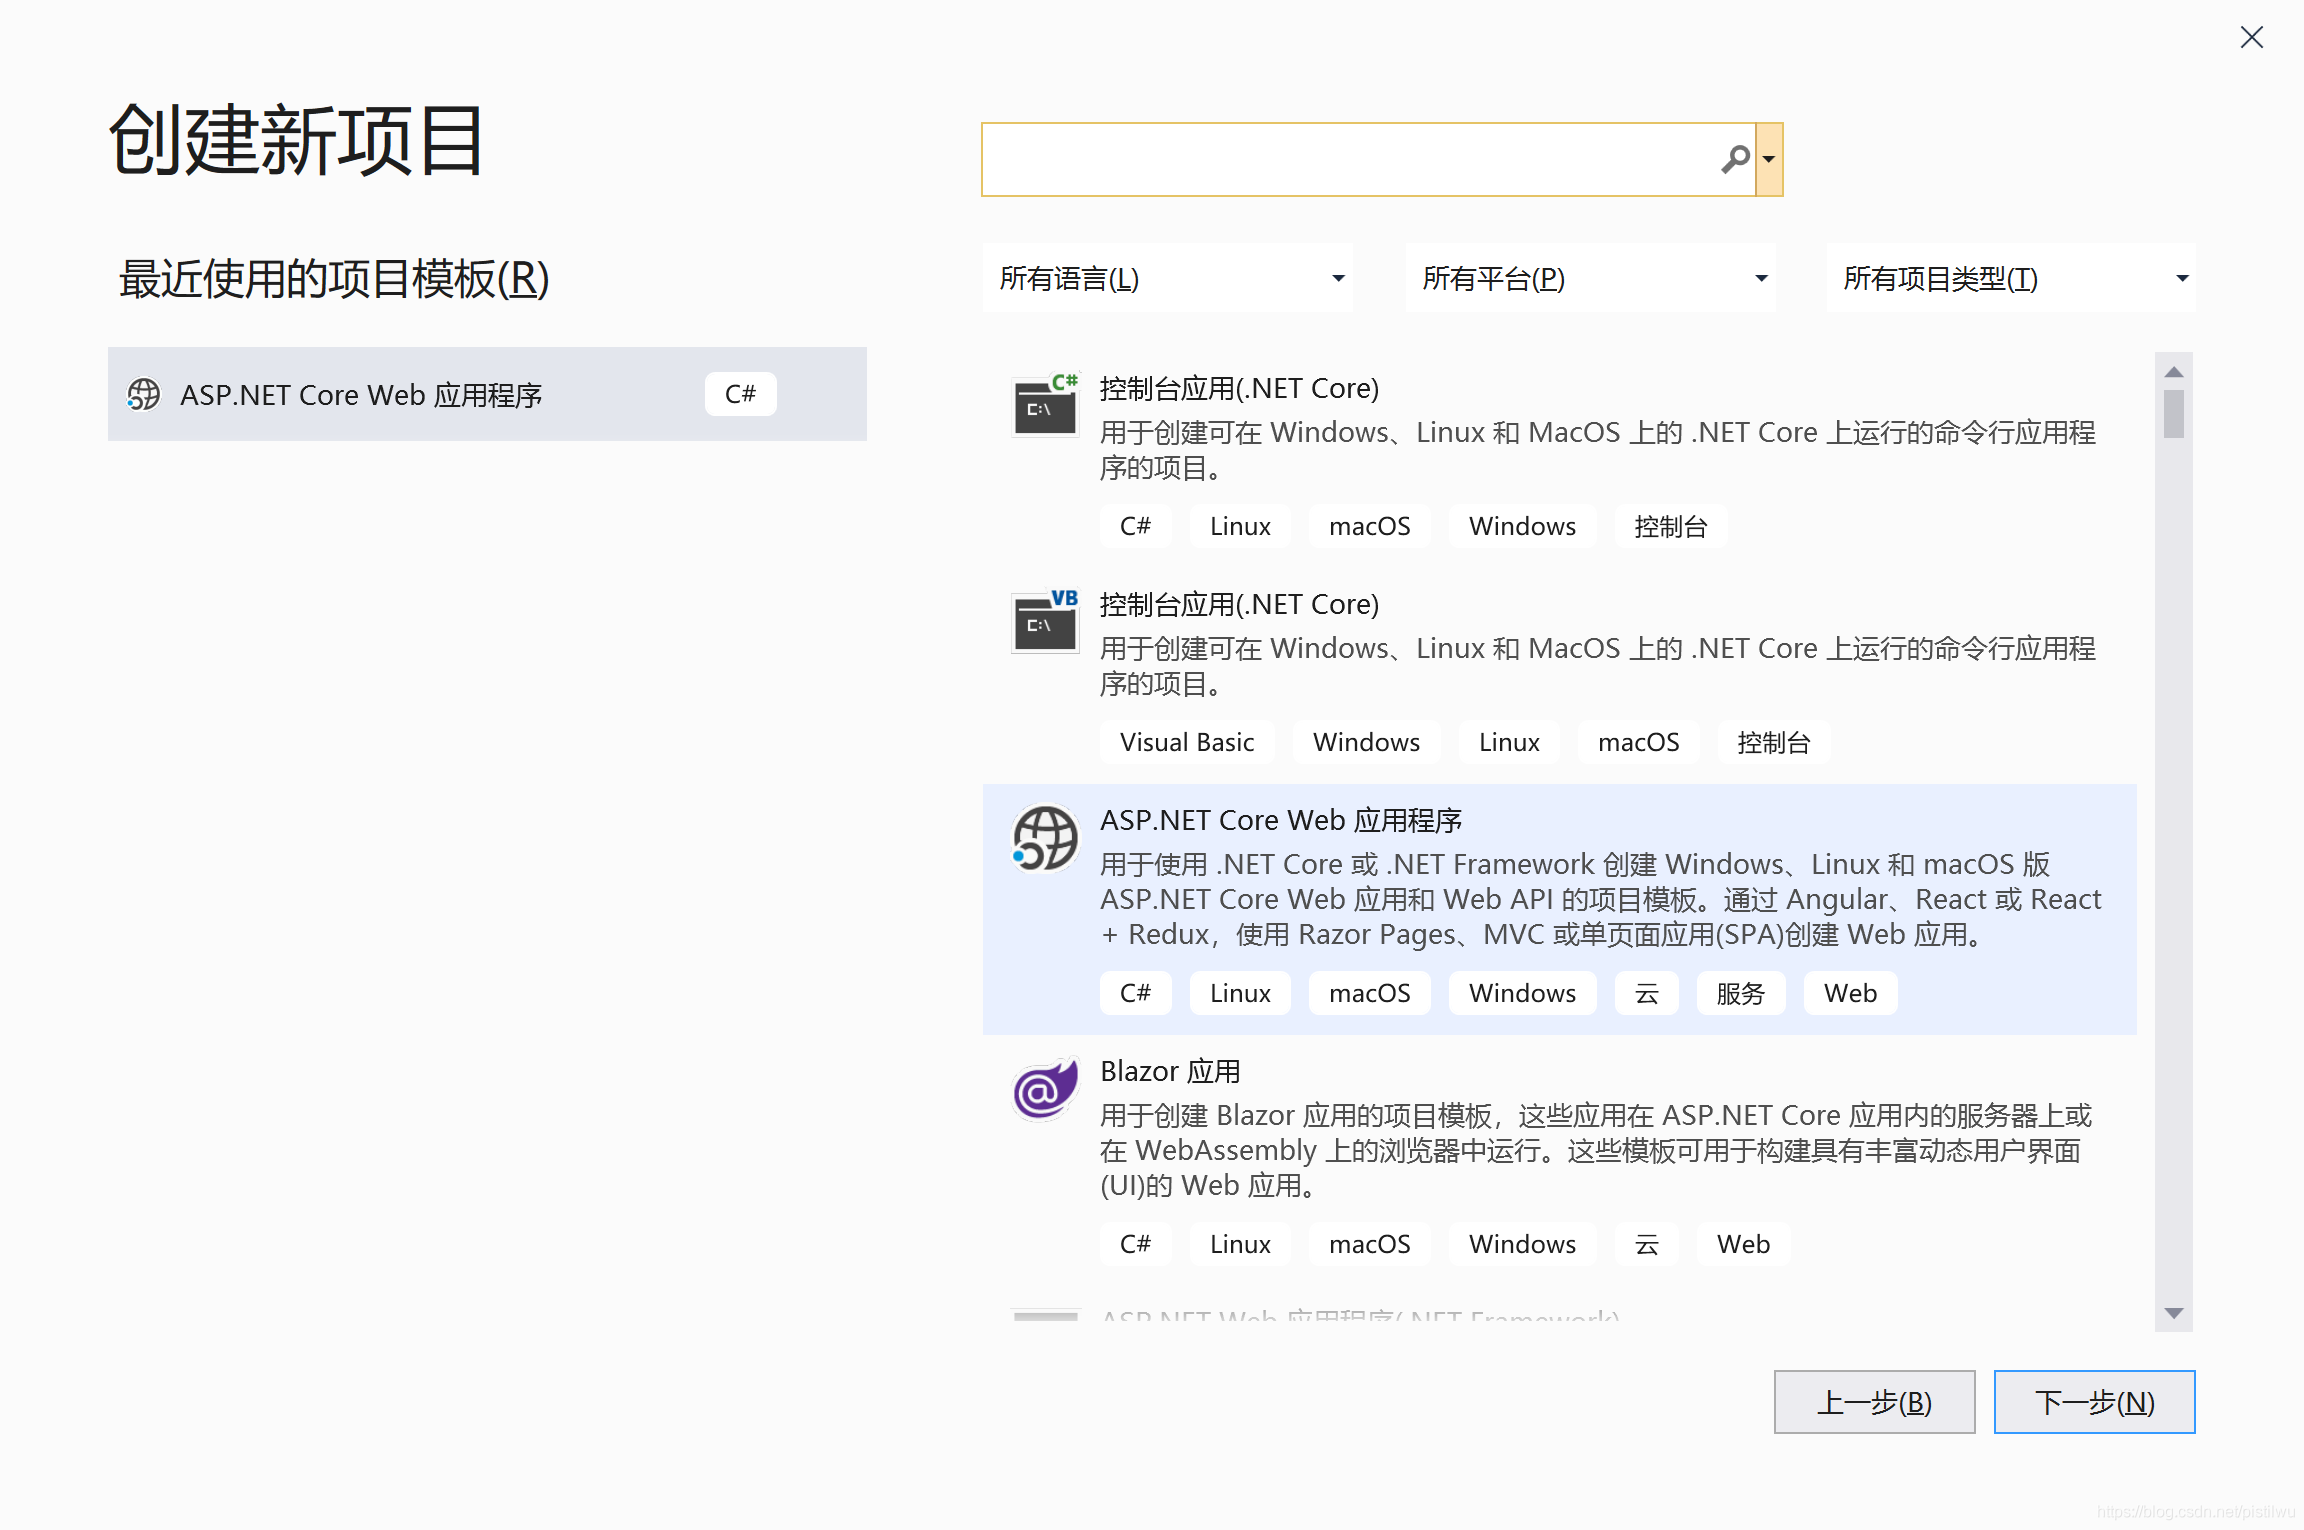Expand the search box history dropdown arrow

point(1769,159)
